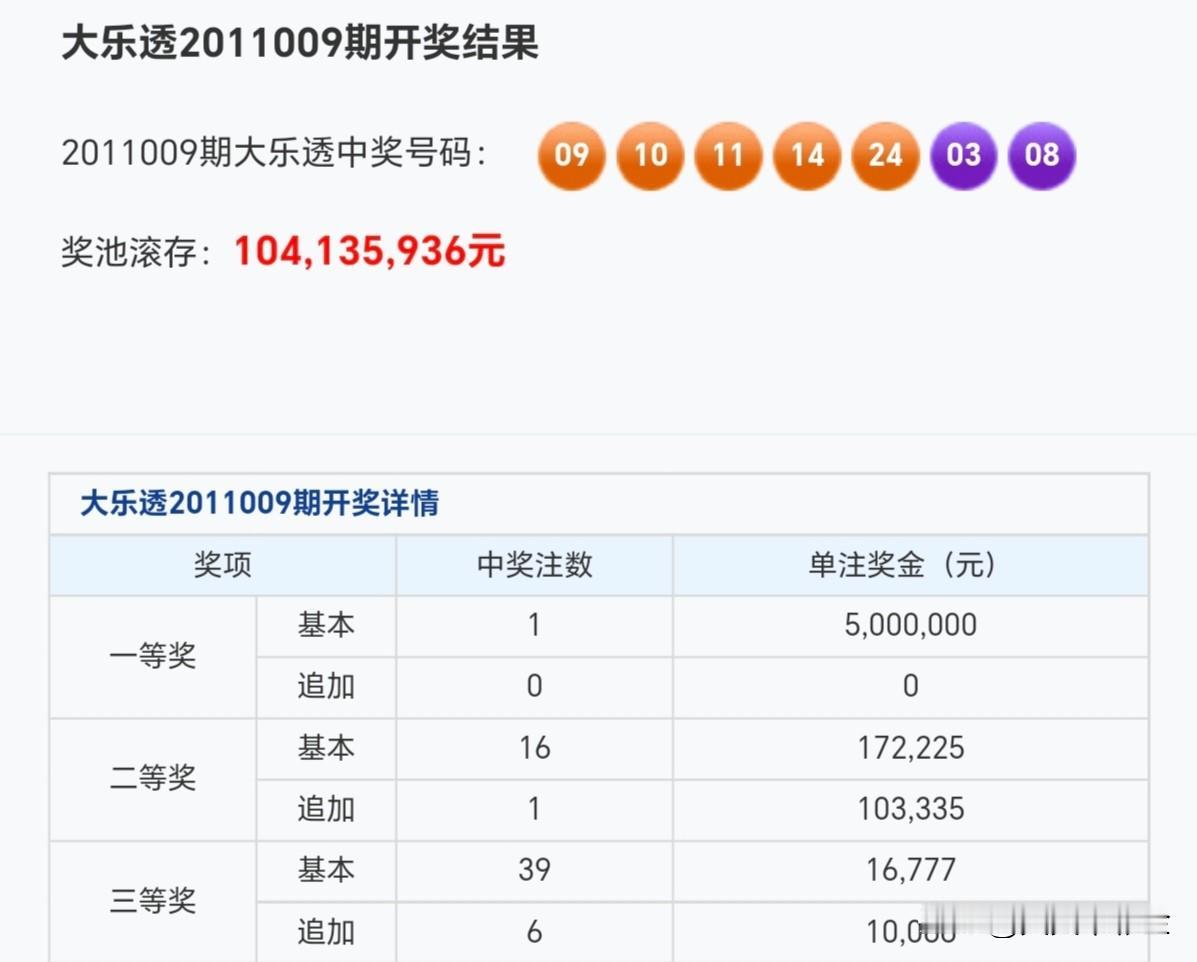This screenshot has width=1197, height=962.
Task: Select the orange number ball 14
Action: [807, 156]
